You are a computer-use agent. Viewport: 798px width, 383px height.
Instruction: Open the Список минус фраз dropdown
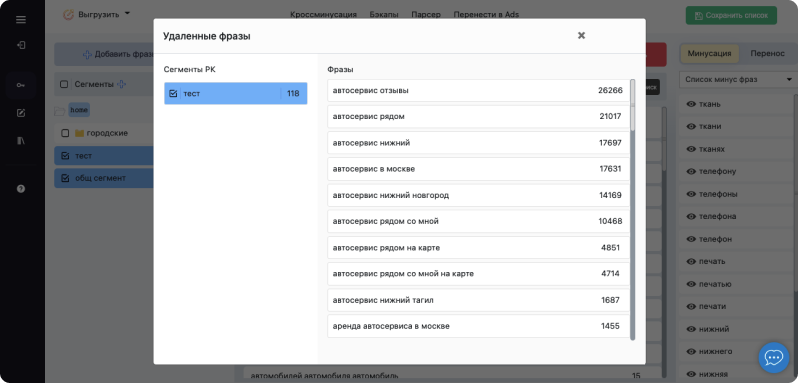click(737, 79)
